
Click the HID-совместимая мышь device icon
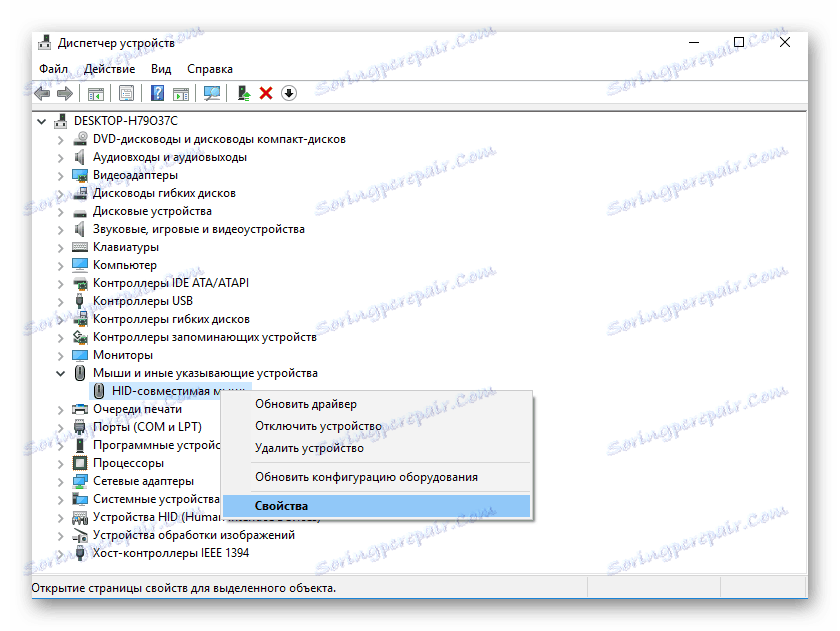[x=99, y=391]
